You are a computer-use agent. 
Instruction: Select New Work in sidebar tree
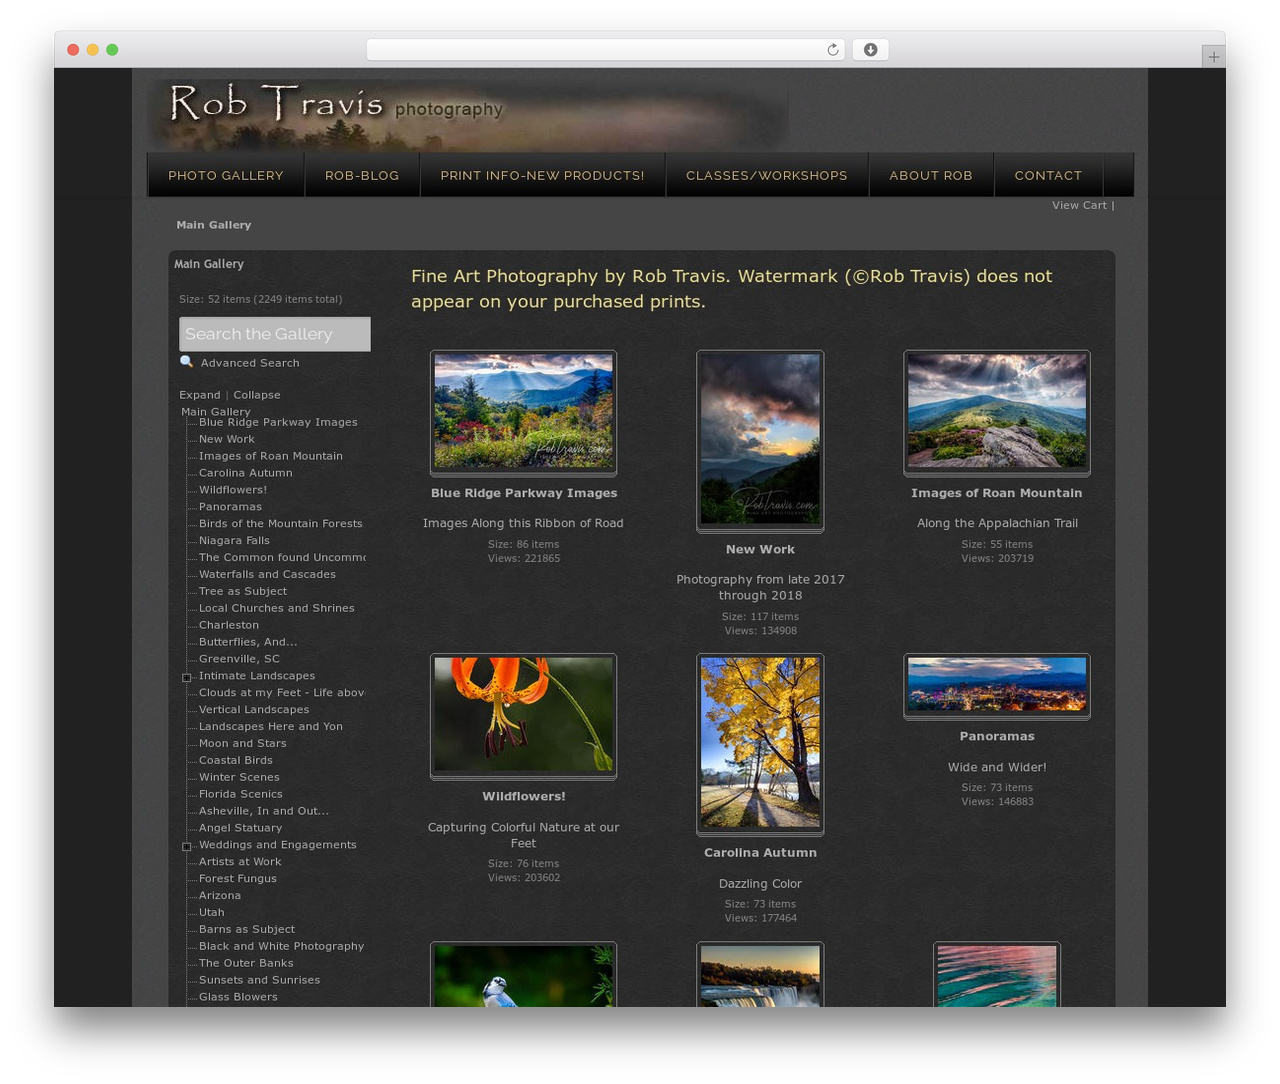click(x=227, y=439)
